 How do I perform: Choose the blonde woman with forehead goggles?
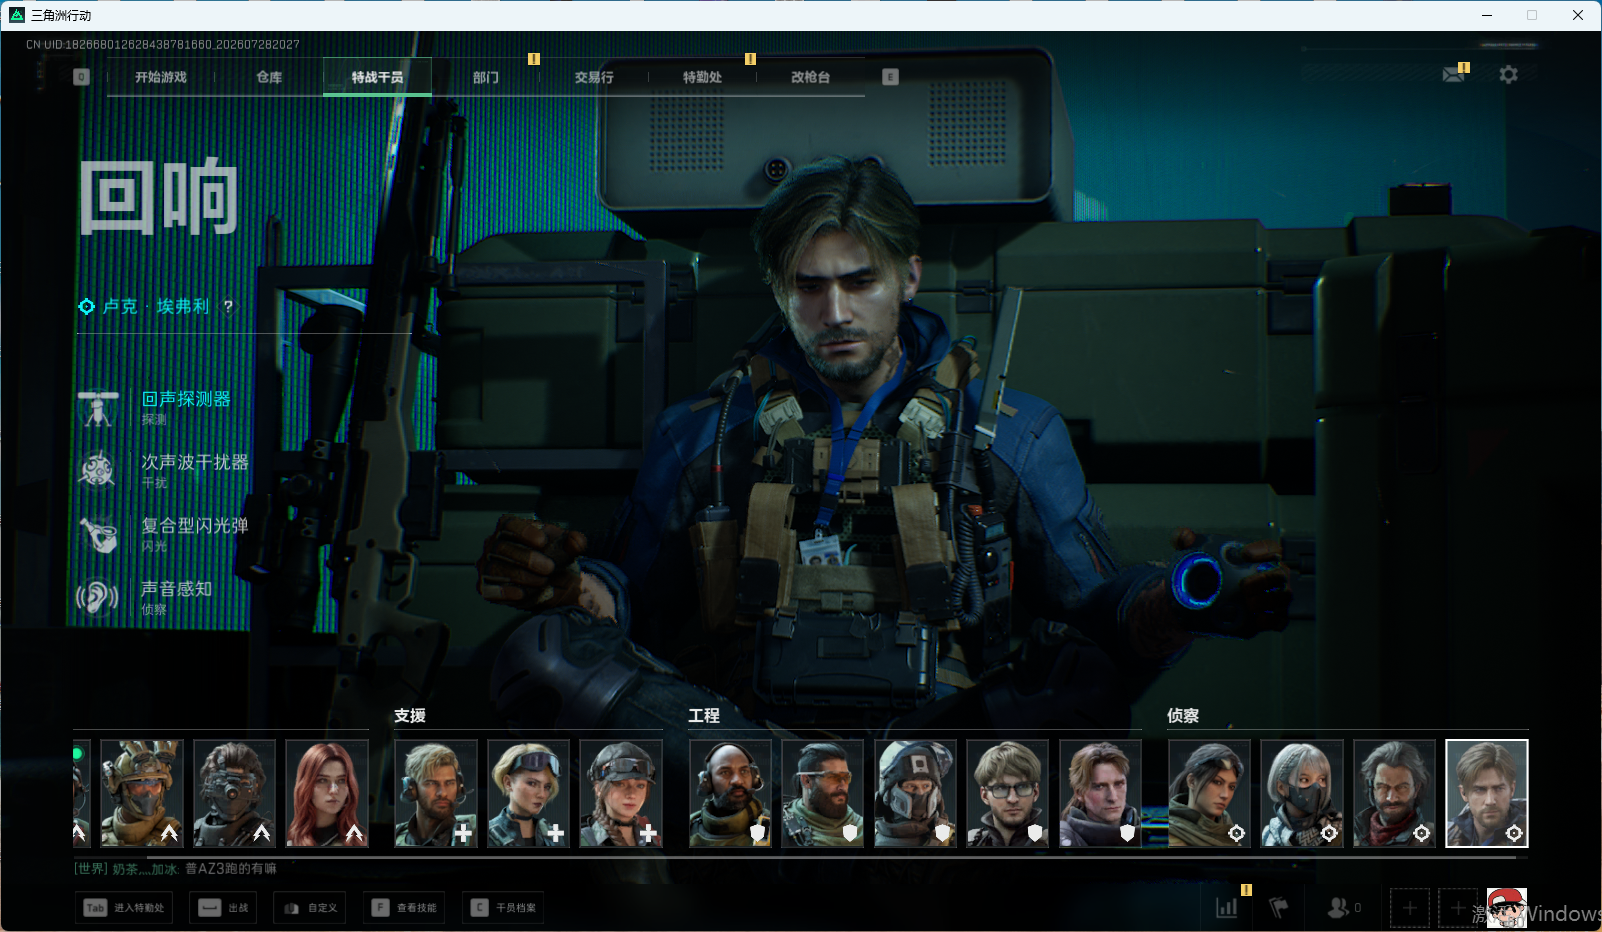(x=528, y=794)
